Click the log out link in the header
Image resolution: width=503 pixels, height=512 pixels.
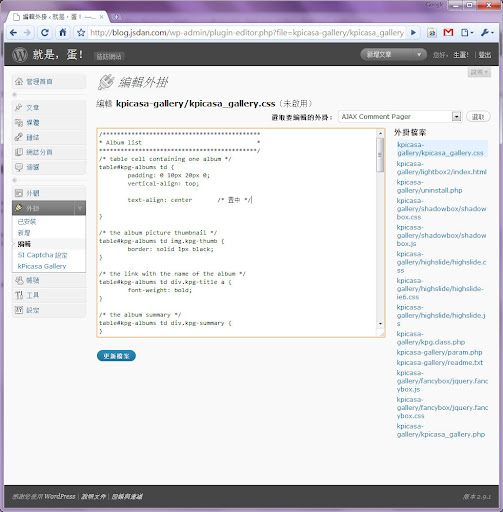coord(485,55)
